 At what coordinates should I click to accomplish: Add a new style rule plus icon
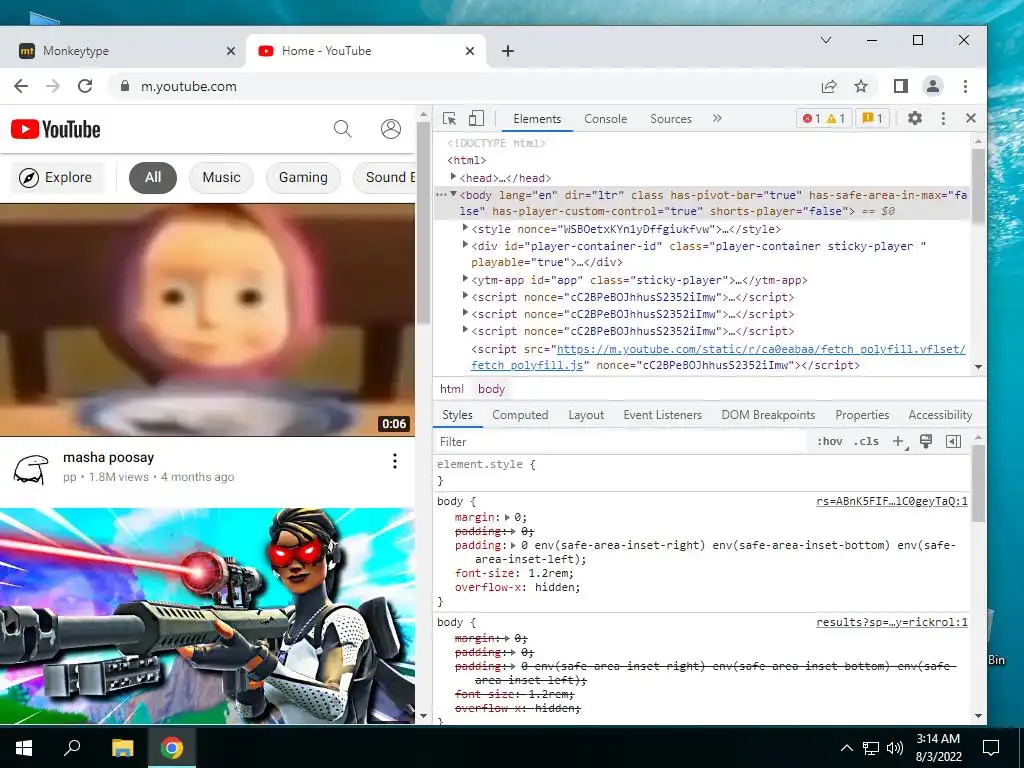coord(899,442)
